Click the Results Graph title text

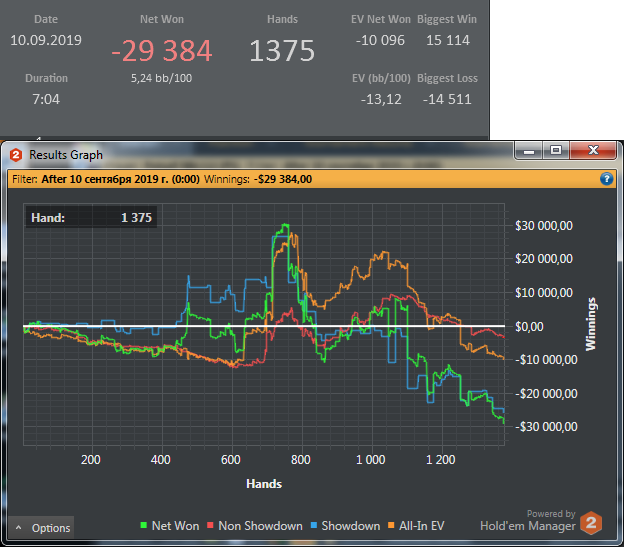coord(66,155)
